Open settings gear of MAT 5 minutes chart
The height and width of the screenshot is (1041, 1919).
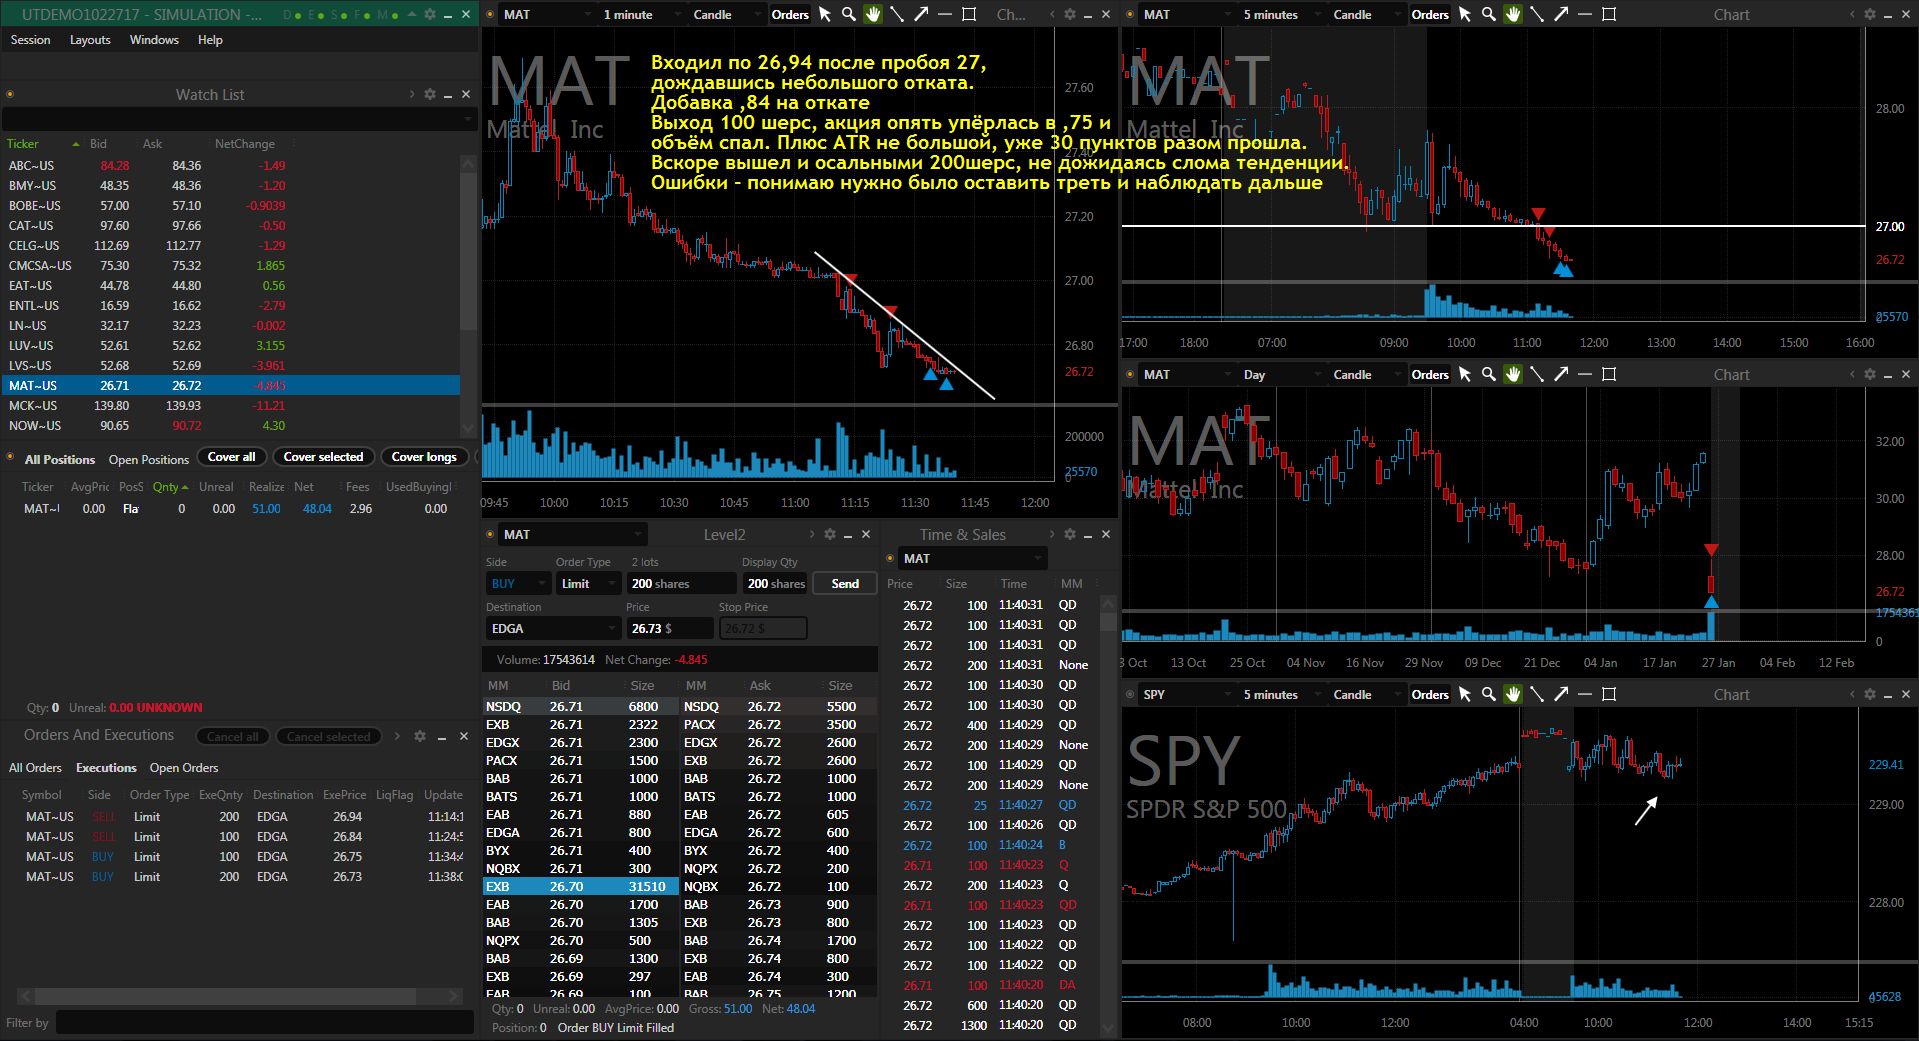pos(1869,14)
